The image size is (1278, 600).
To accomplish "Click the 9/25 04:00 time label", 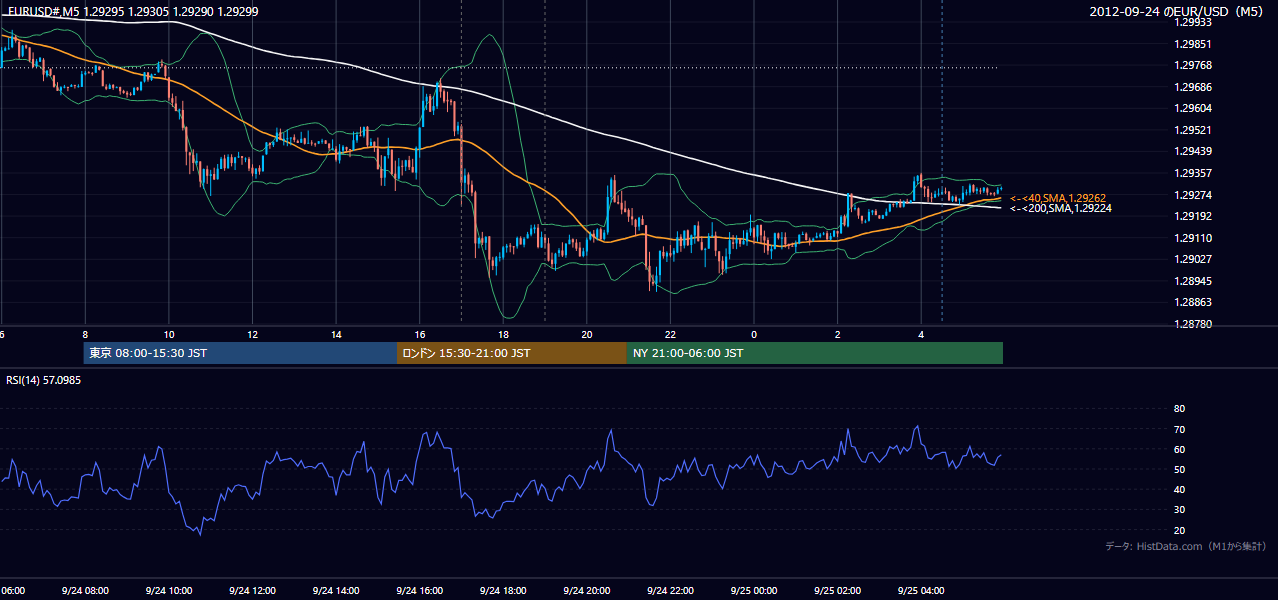I will pyautogui.click(x=921, y=590).
